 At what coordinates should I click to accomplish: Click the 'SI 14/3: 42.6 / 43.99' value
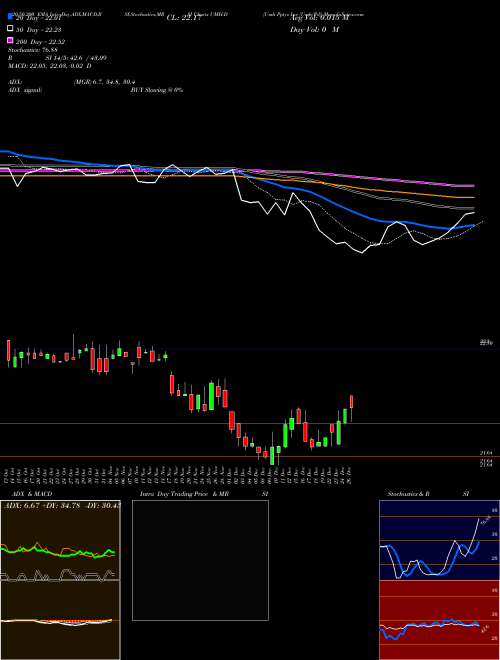point(76,58)
